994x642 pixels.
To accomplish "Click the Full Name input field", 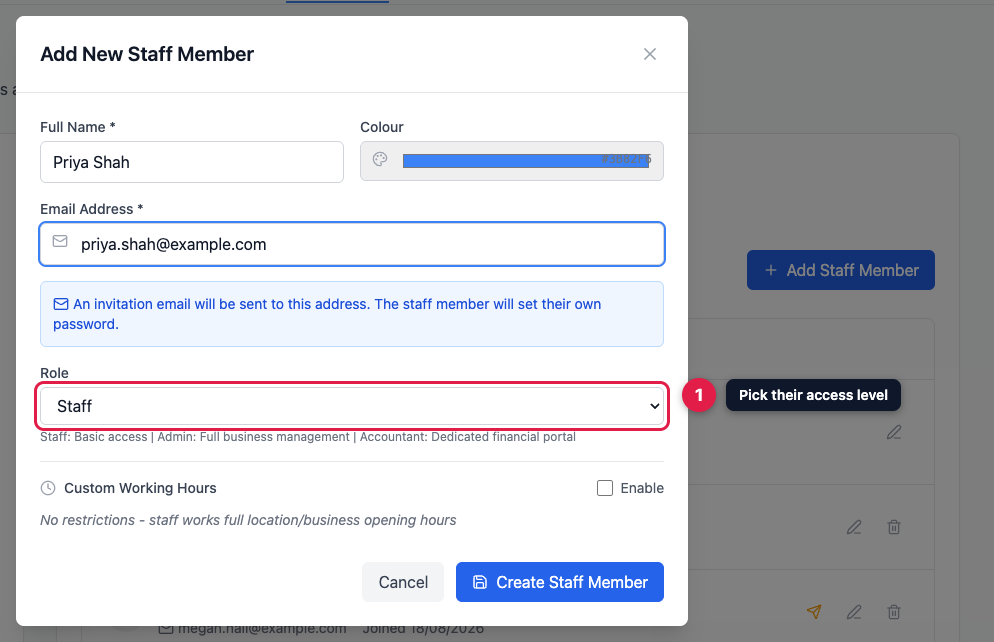I will point(192,162).
